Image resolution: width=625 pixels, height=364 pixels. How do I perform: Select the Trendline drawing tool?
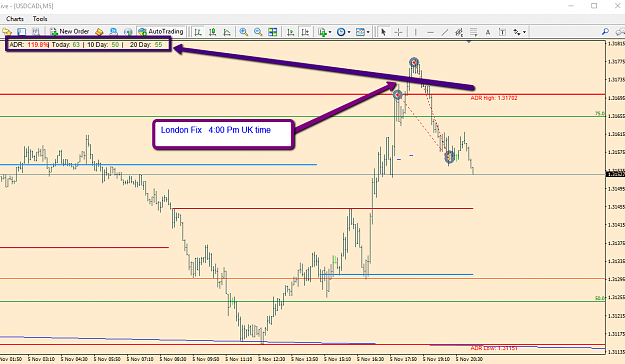tap(445, 32)
